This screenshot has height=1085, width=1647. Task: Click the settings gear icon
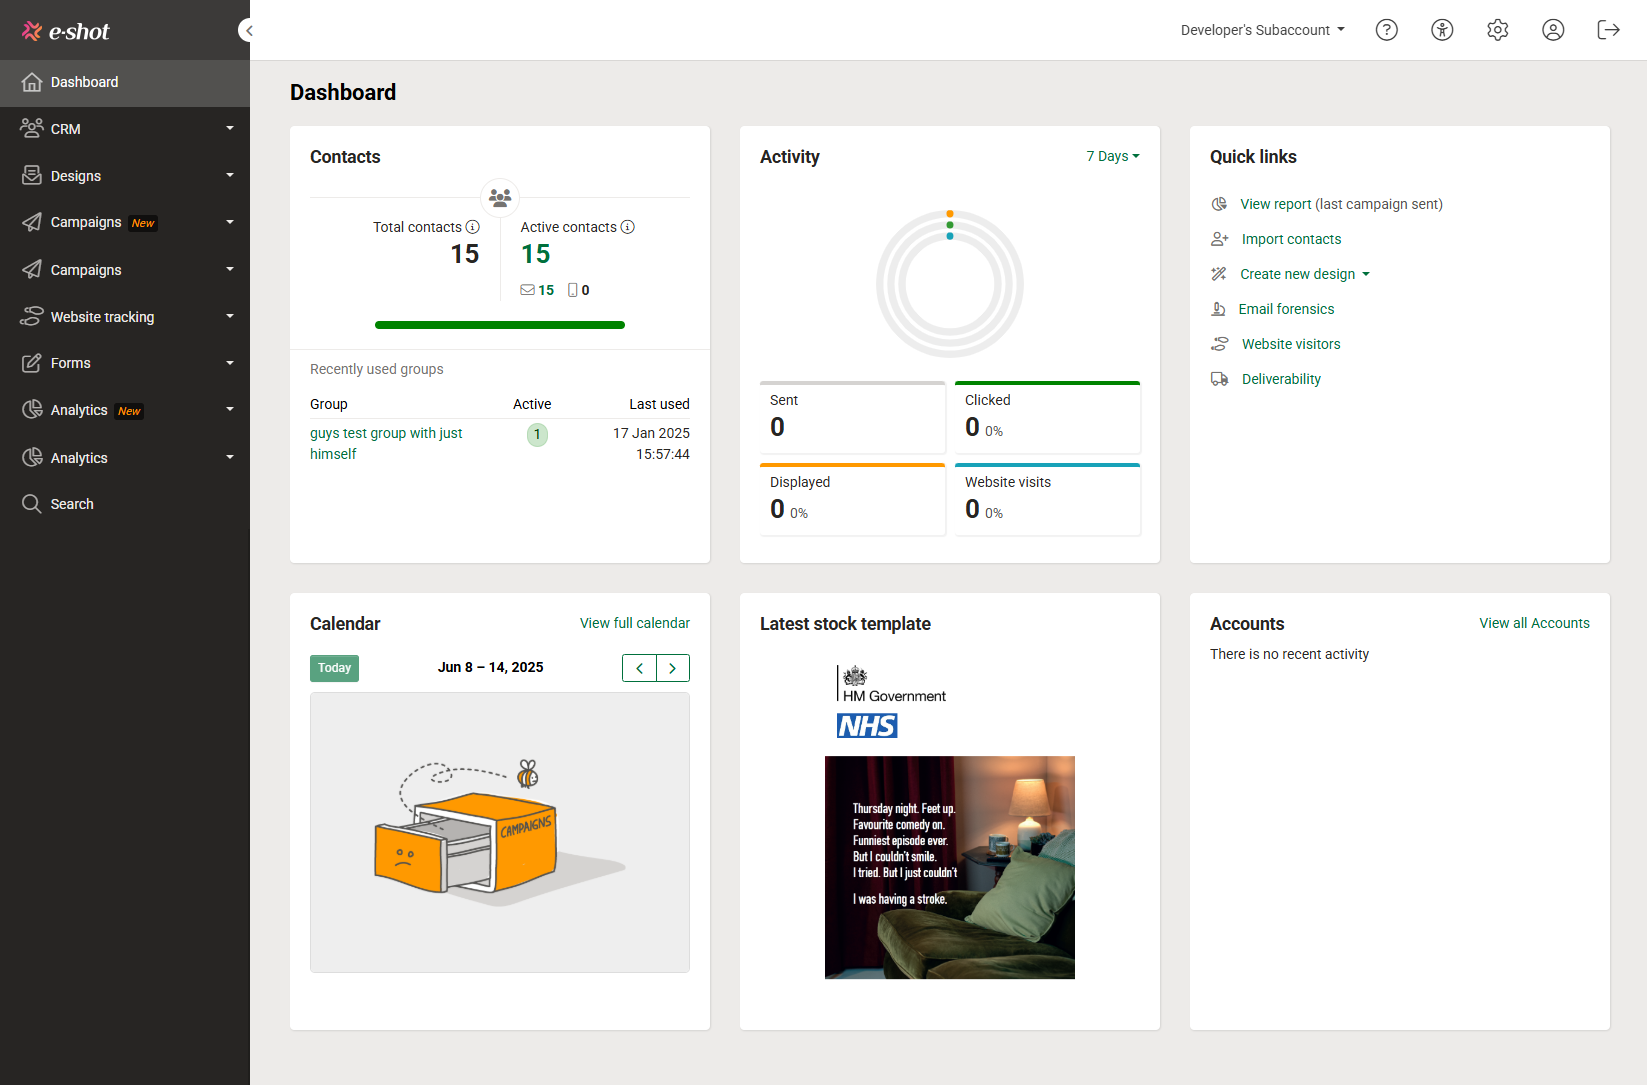click(x=1497, y=30)
